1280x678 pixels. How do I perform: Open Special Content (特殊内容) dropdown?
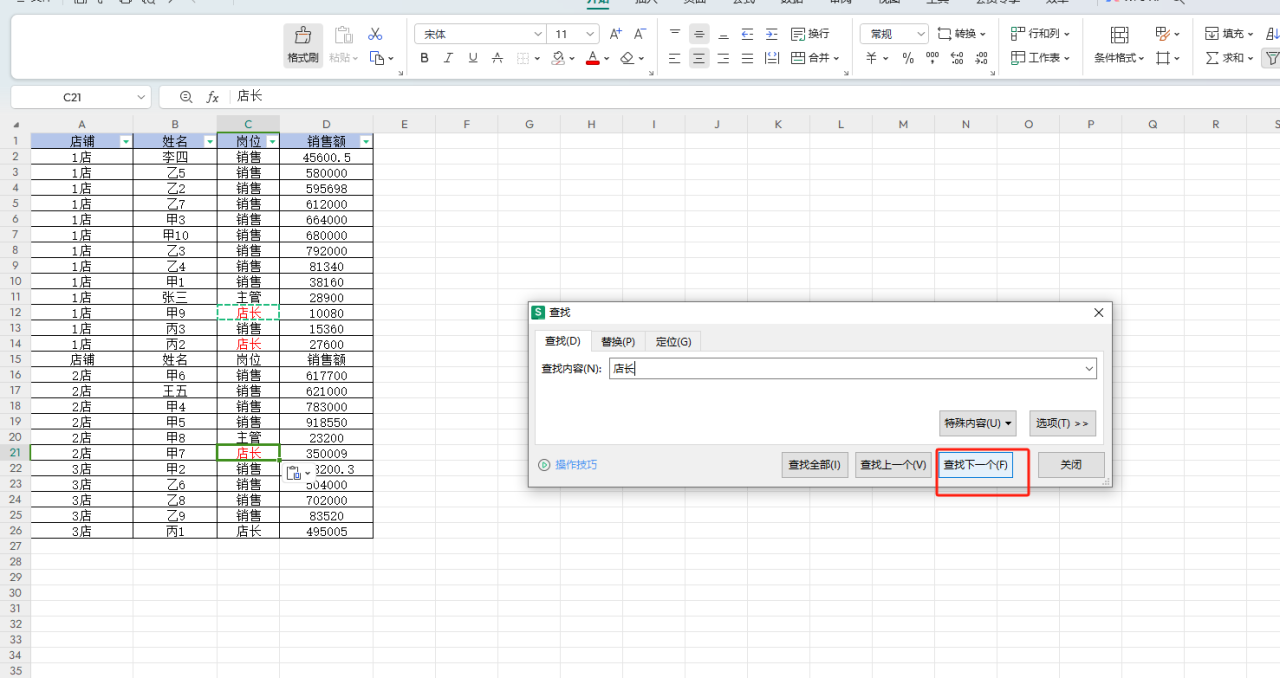(978, 423)
